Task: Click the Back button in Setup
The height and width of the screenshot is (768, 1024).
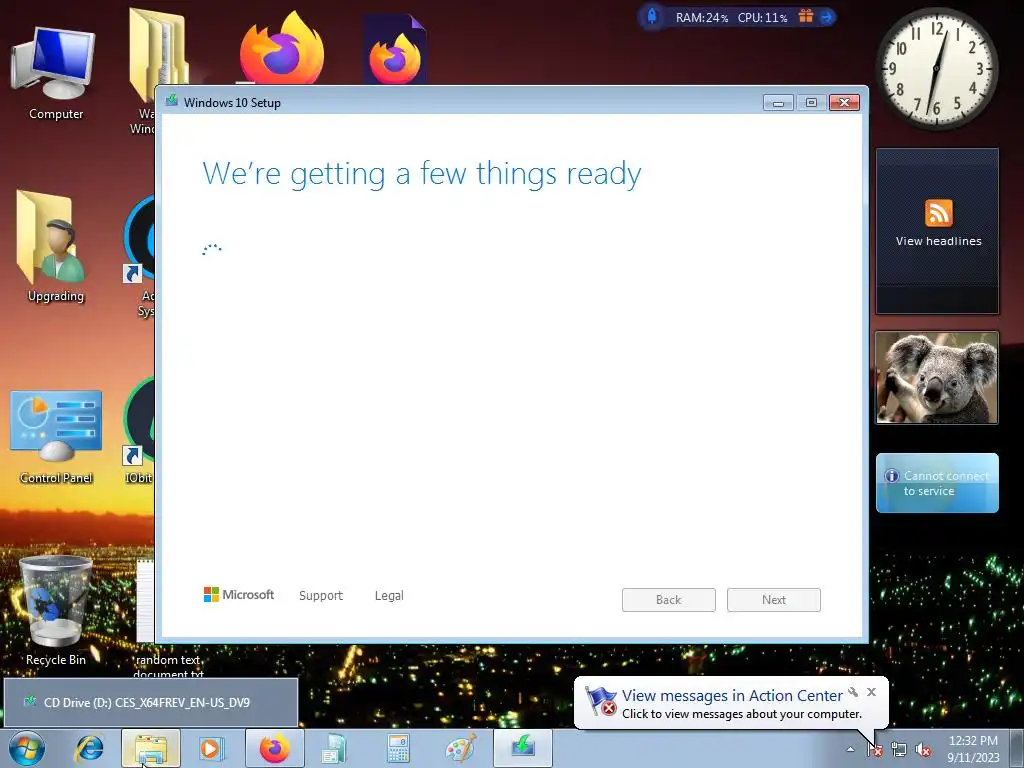Action: coord(669,600)
